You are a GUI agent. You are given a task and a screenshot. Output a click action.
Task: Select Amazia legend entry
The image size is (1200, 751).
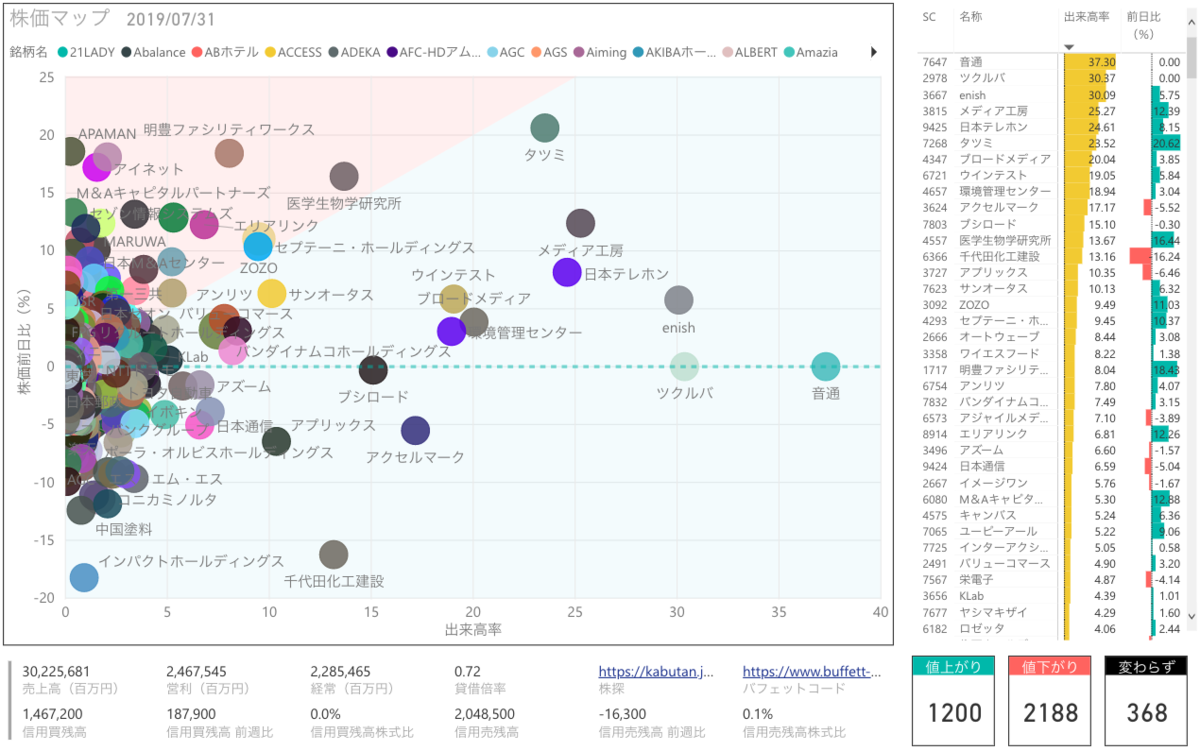(x=812, y=52)
